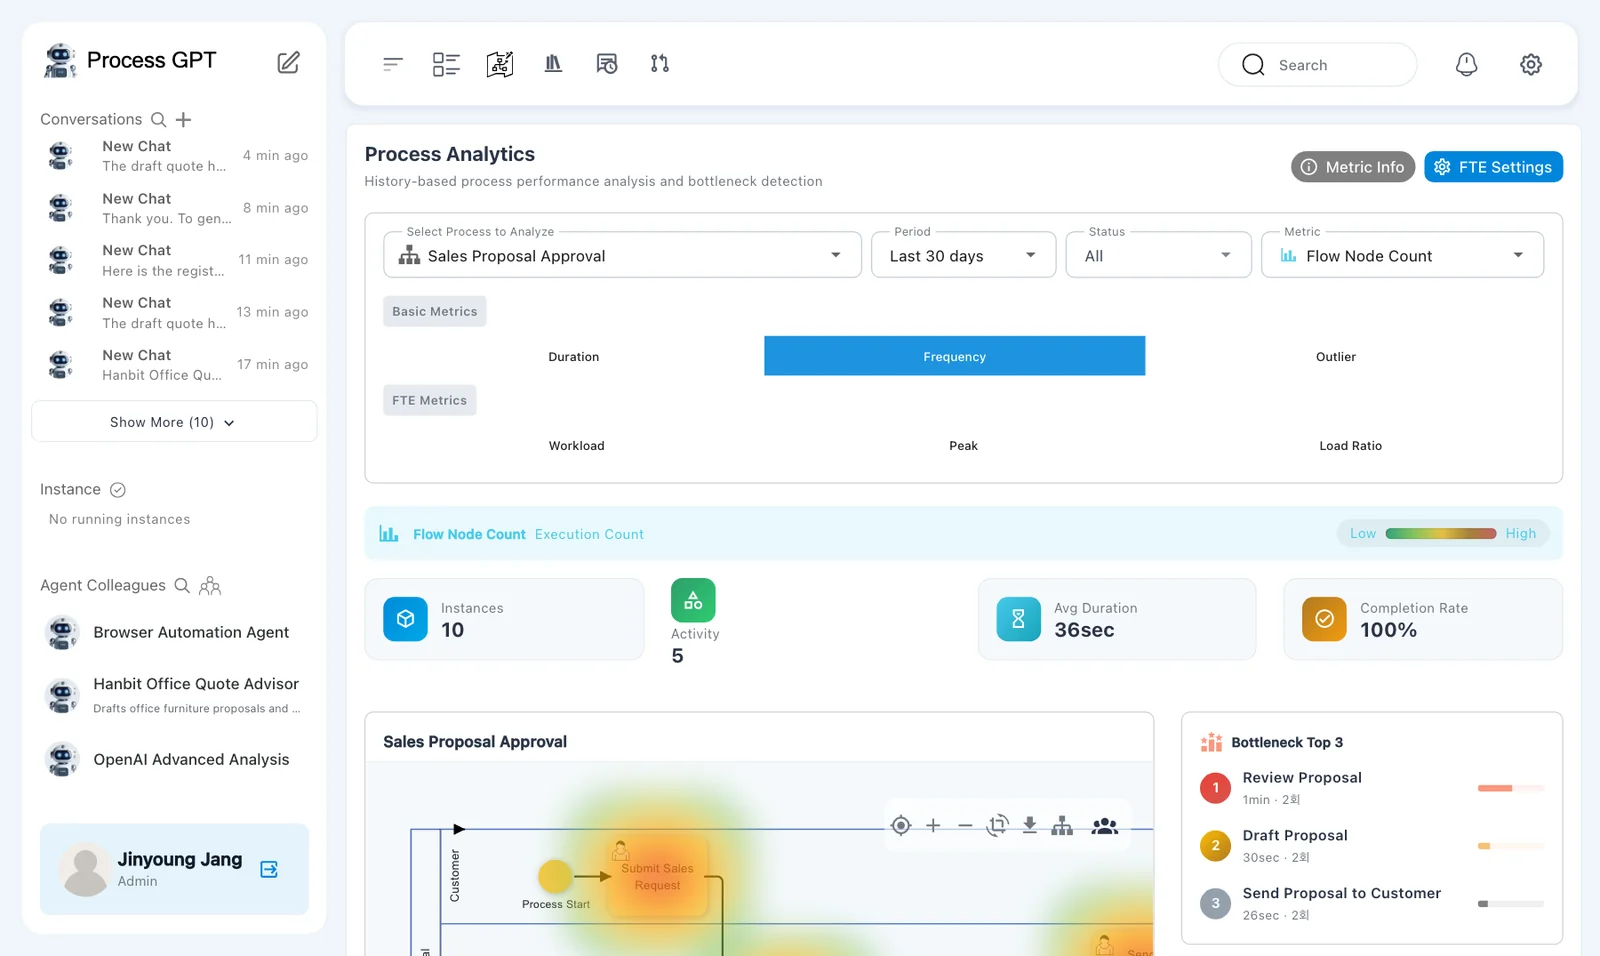Click the Submit Sales Request node

657,877
